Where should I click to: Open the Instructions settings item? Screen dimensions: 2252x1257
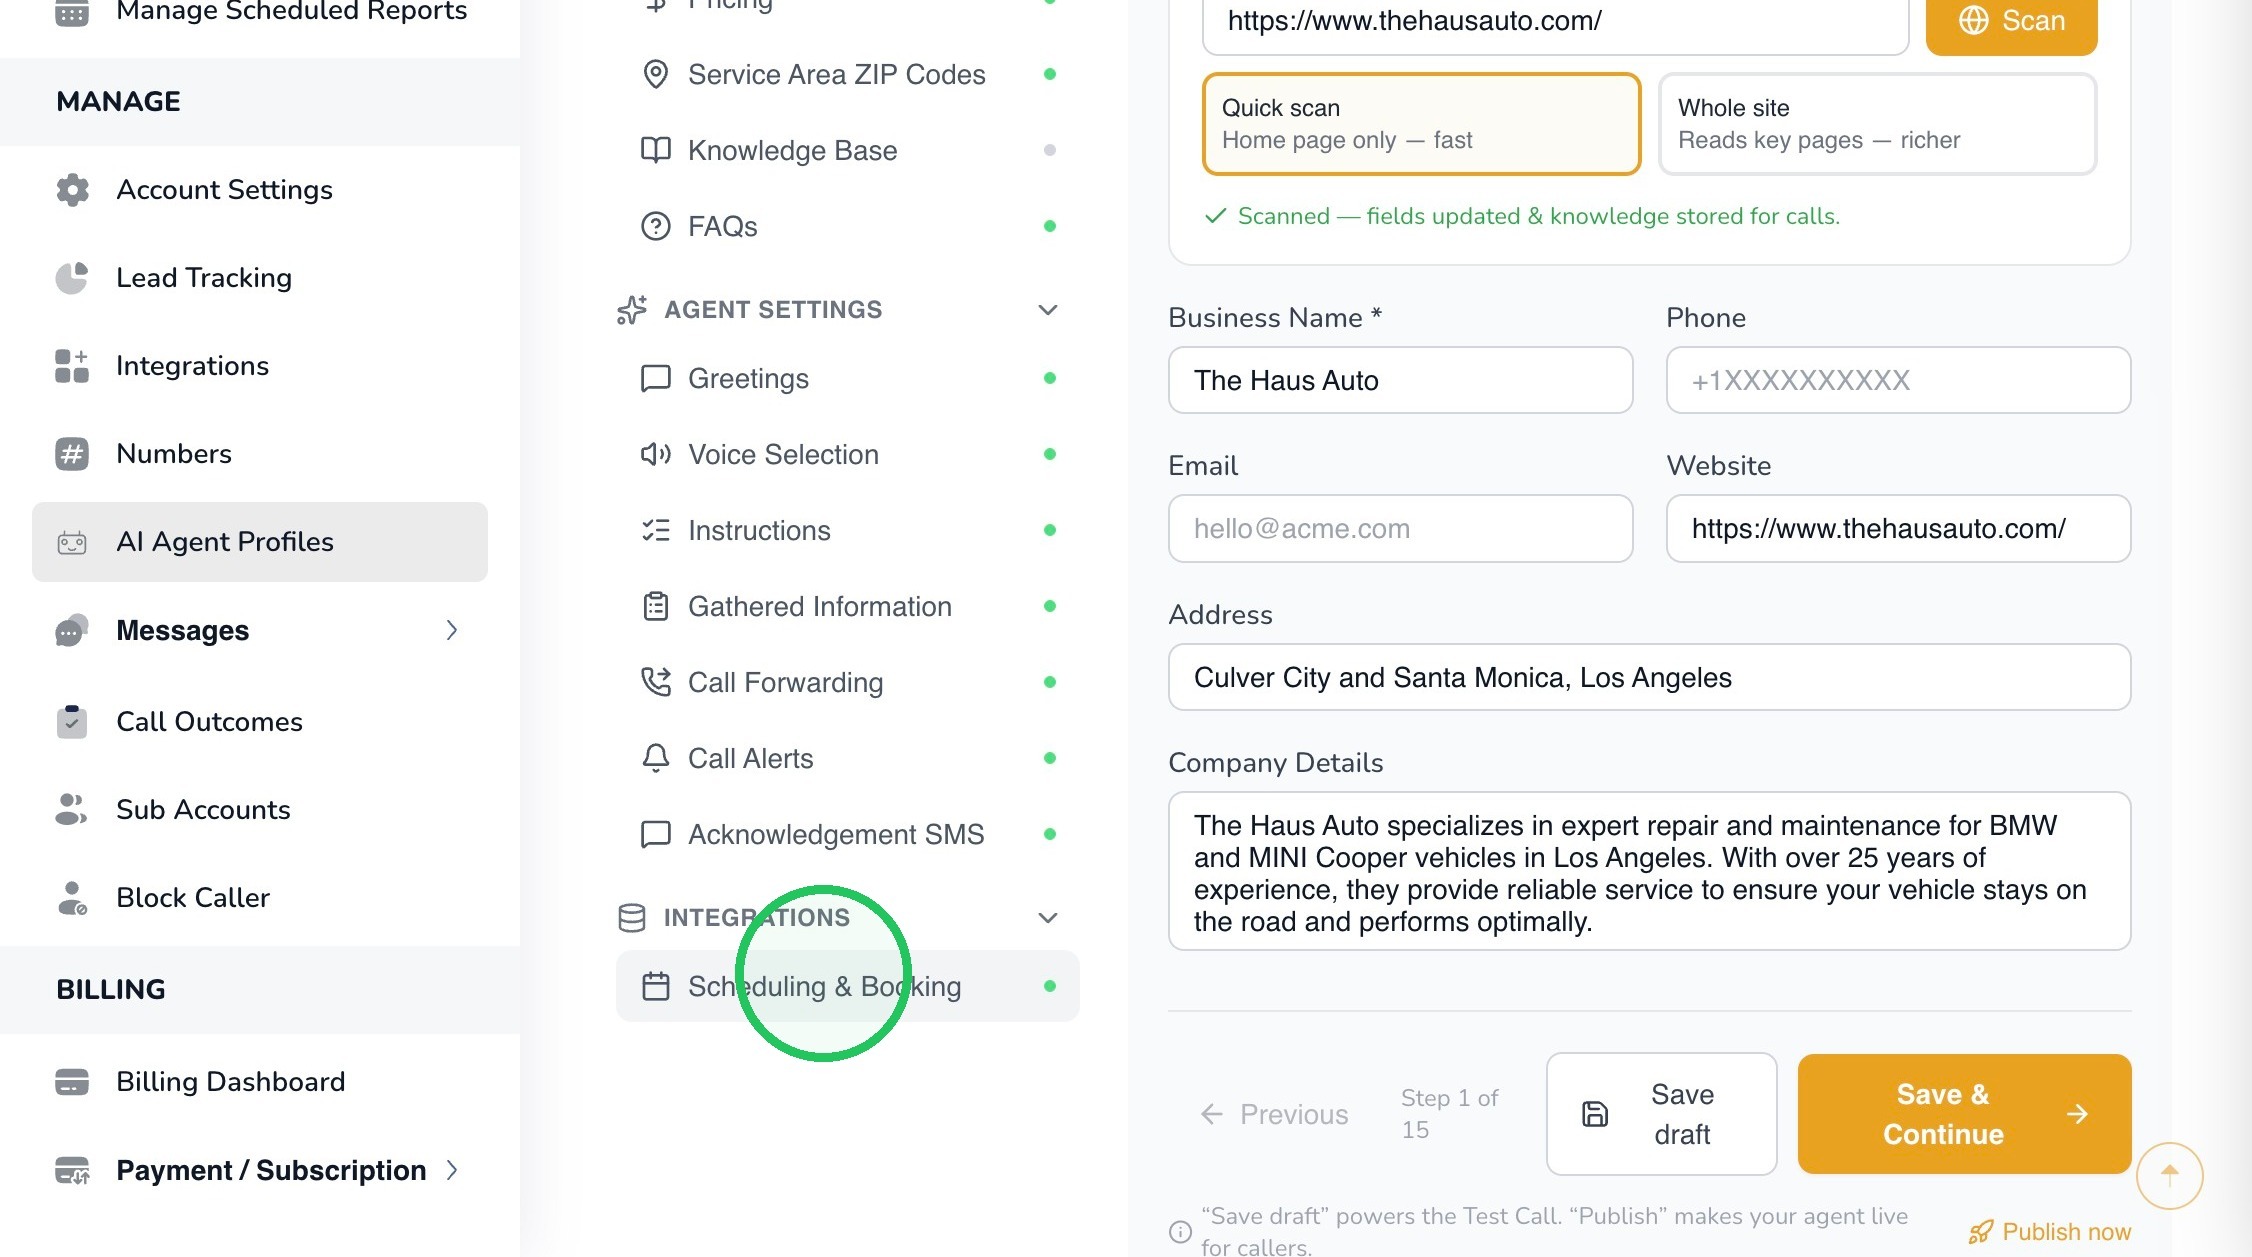[847, 530]
